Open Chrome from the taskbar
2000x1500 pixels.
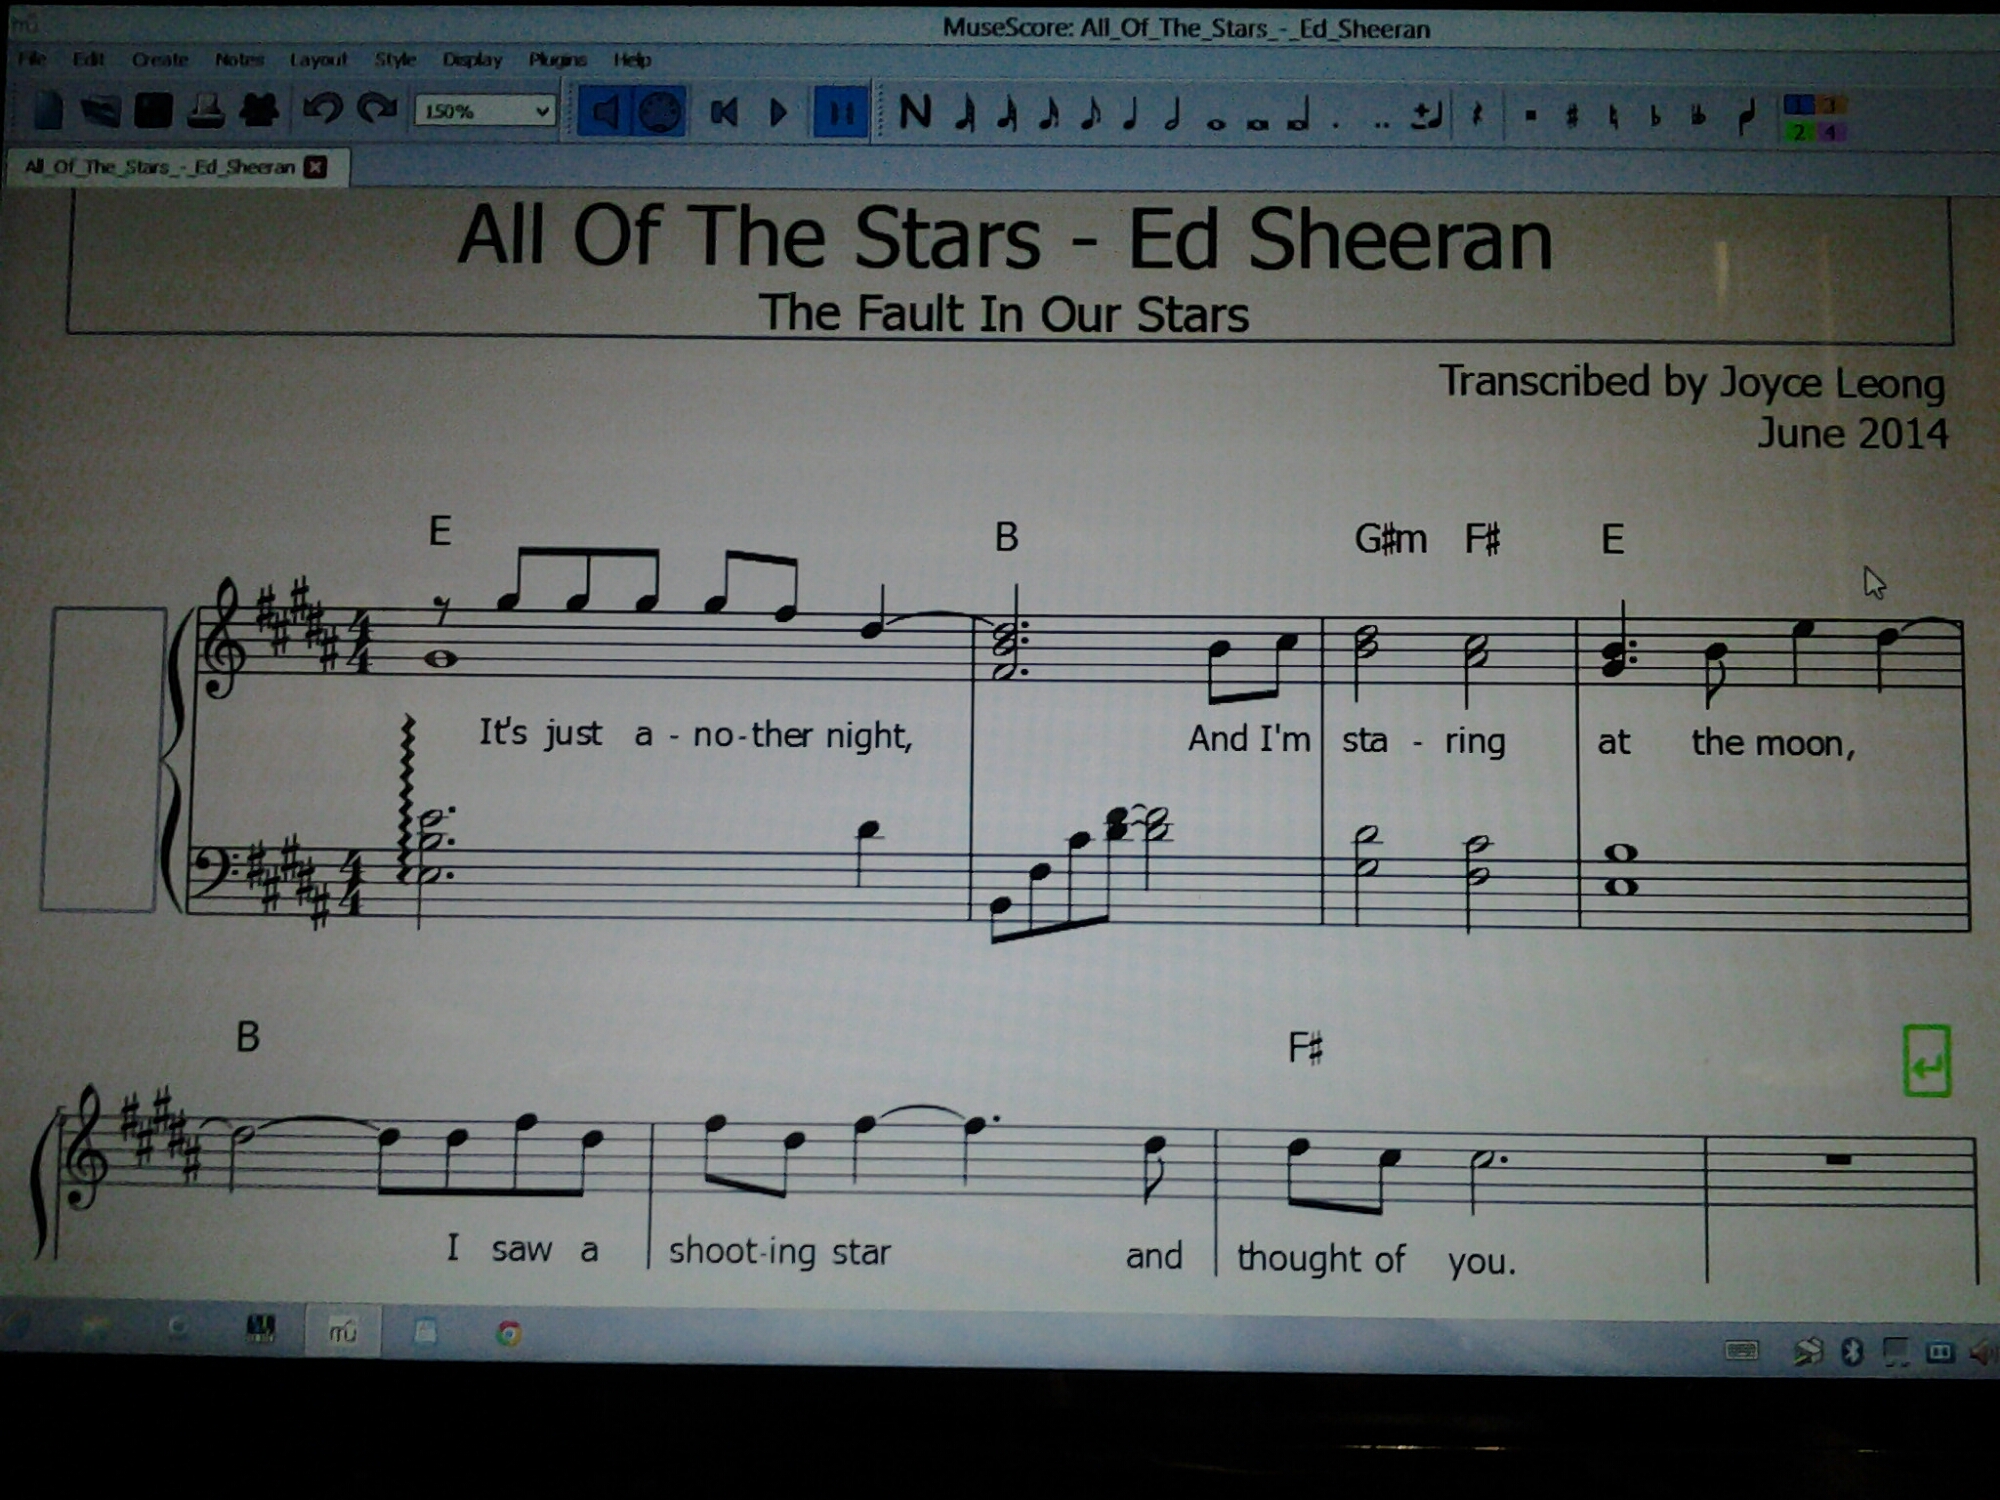508,1333
